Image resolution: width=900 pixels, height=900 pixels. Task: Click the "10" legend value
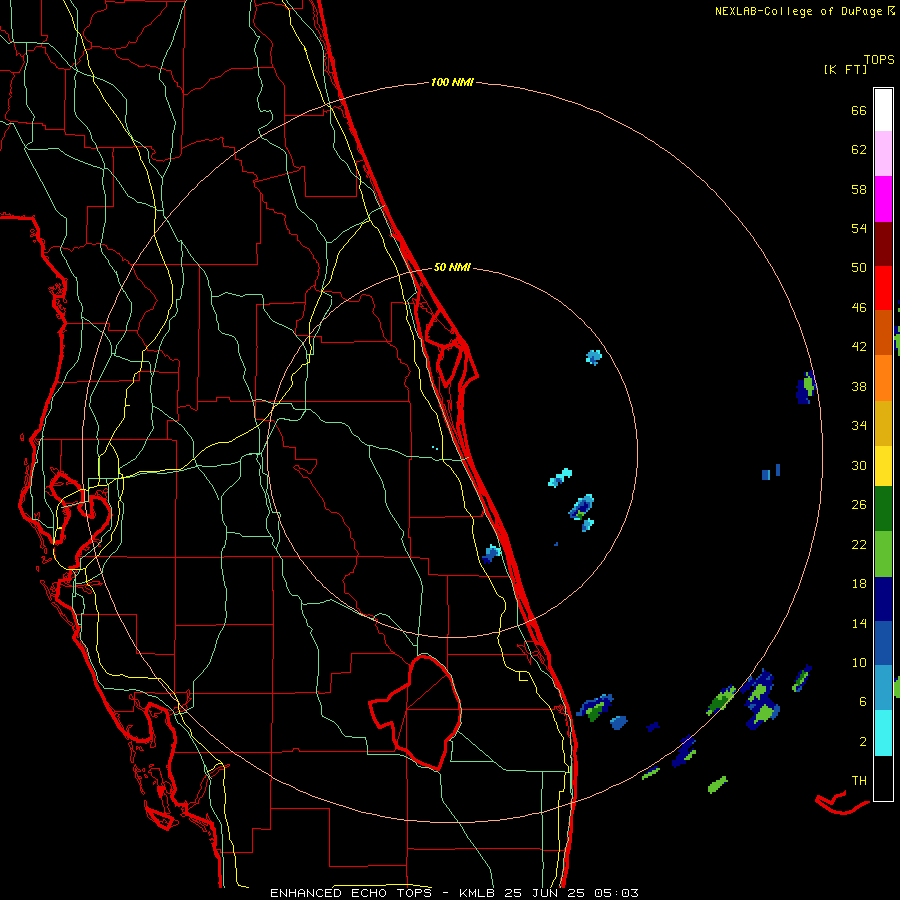click(859, 662)
